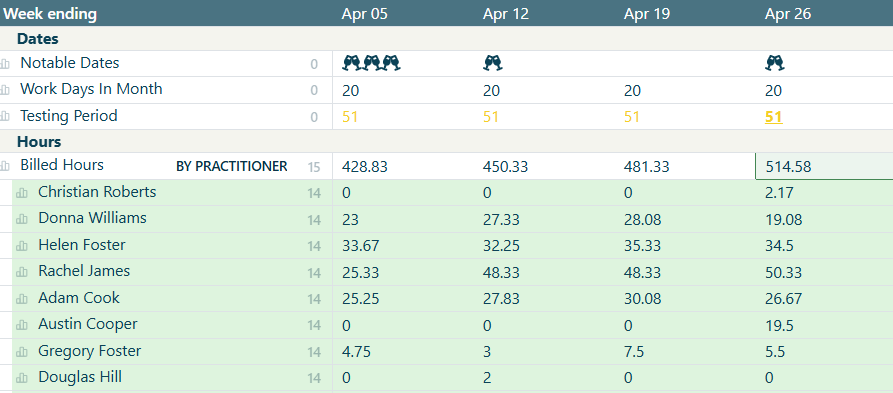Open chart icon for Billed Hours row
Viewport: 893px width, 393px height.
5,166
